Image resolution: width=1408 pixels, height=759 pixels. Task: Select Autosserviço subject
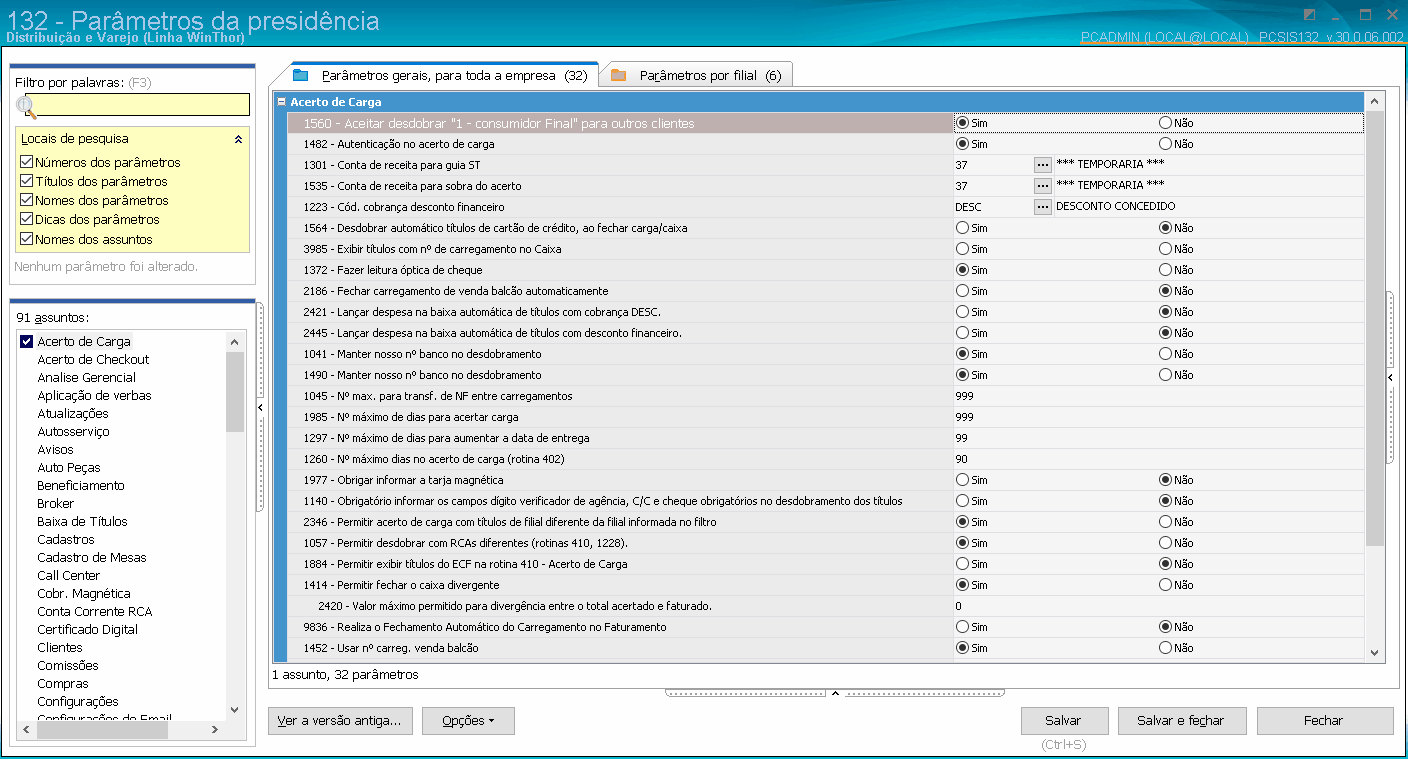click(73, 432)
